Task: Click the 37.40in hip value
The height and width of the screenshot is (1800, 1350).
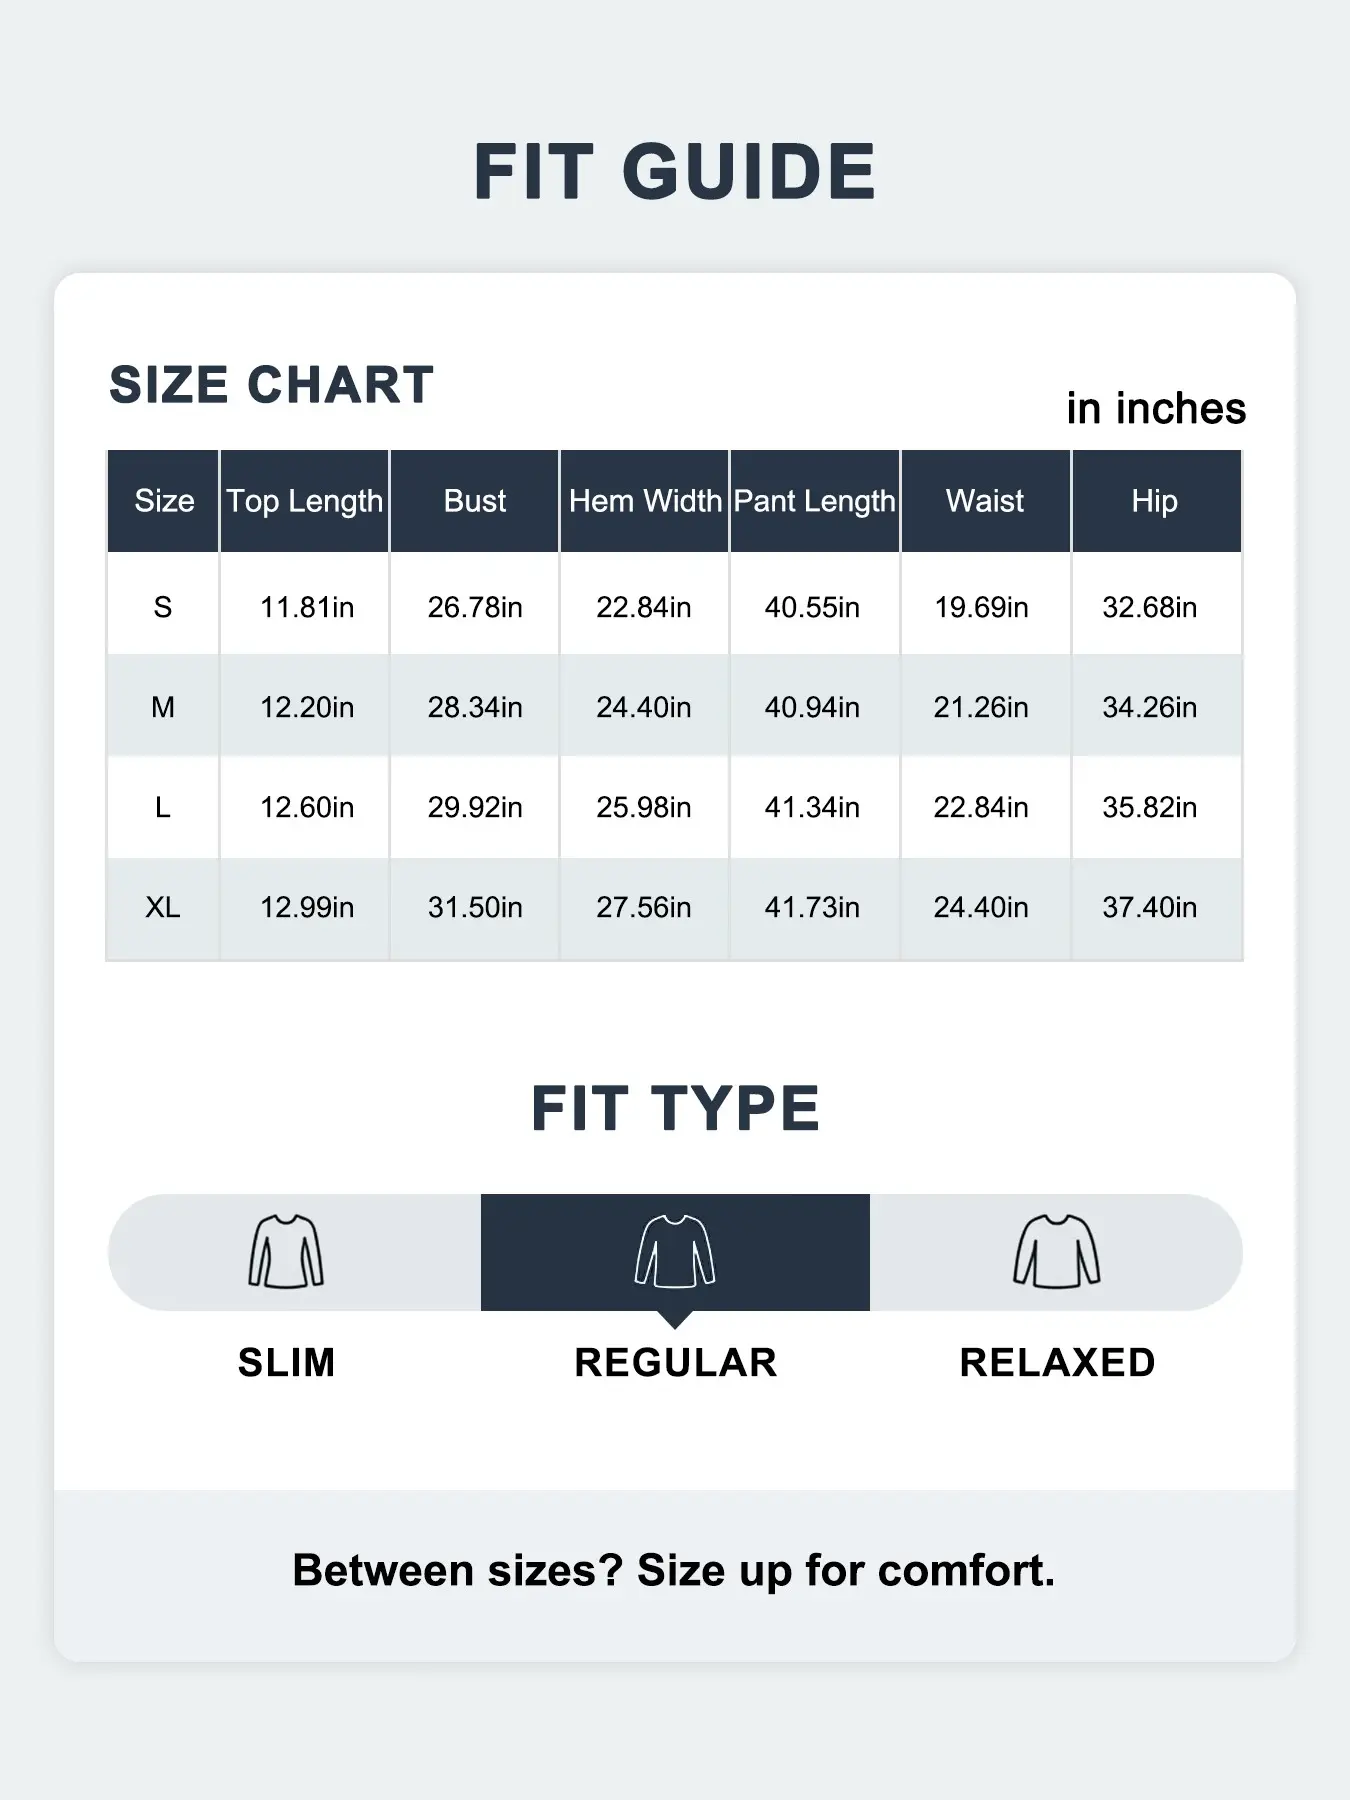Action: tap(1150, 907)
